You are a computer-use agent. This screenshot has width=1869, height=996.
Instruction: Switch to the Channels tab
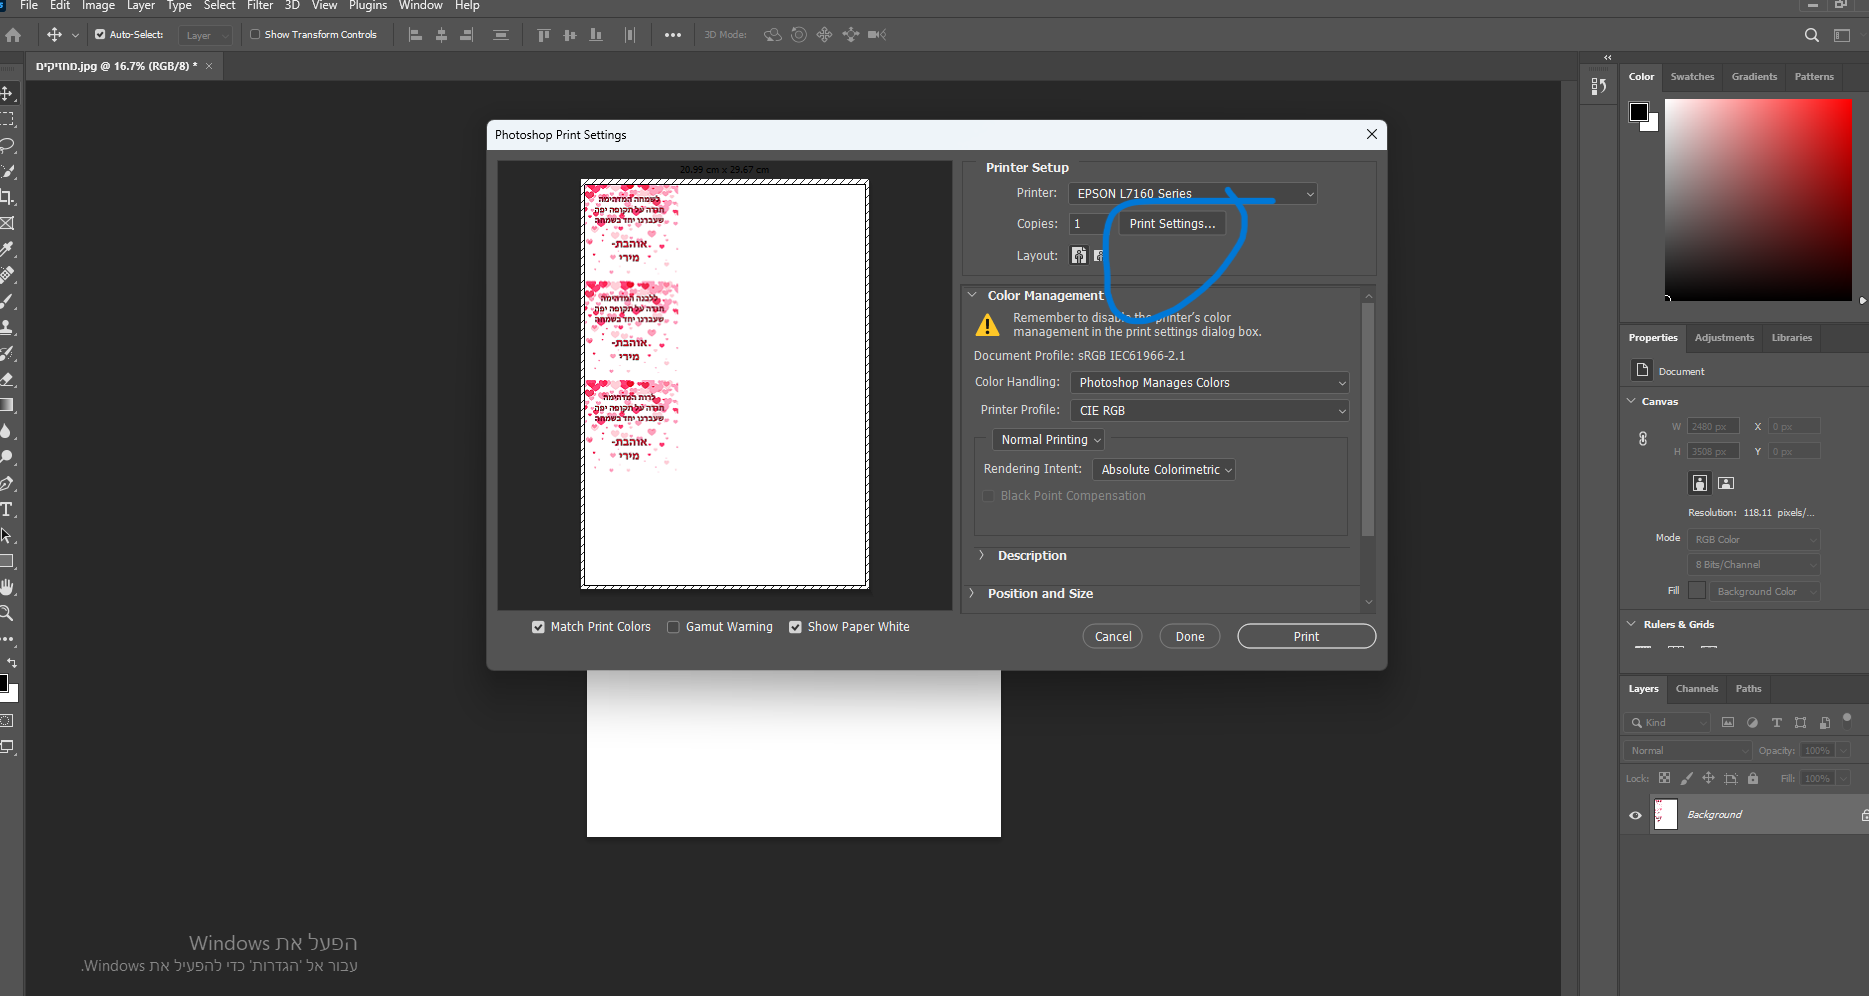click(x=1697, y=689)
